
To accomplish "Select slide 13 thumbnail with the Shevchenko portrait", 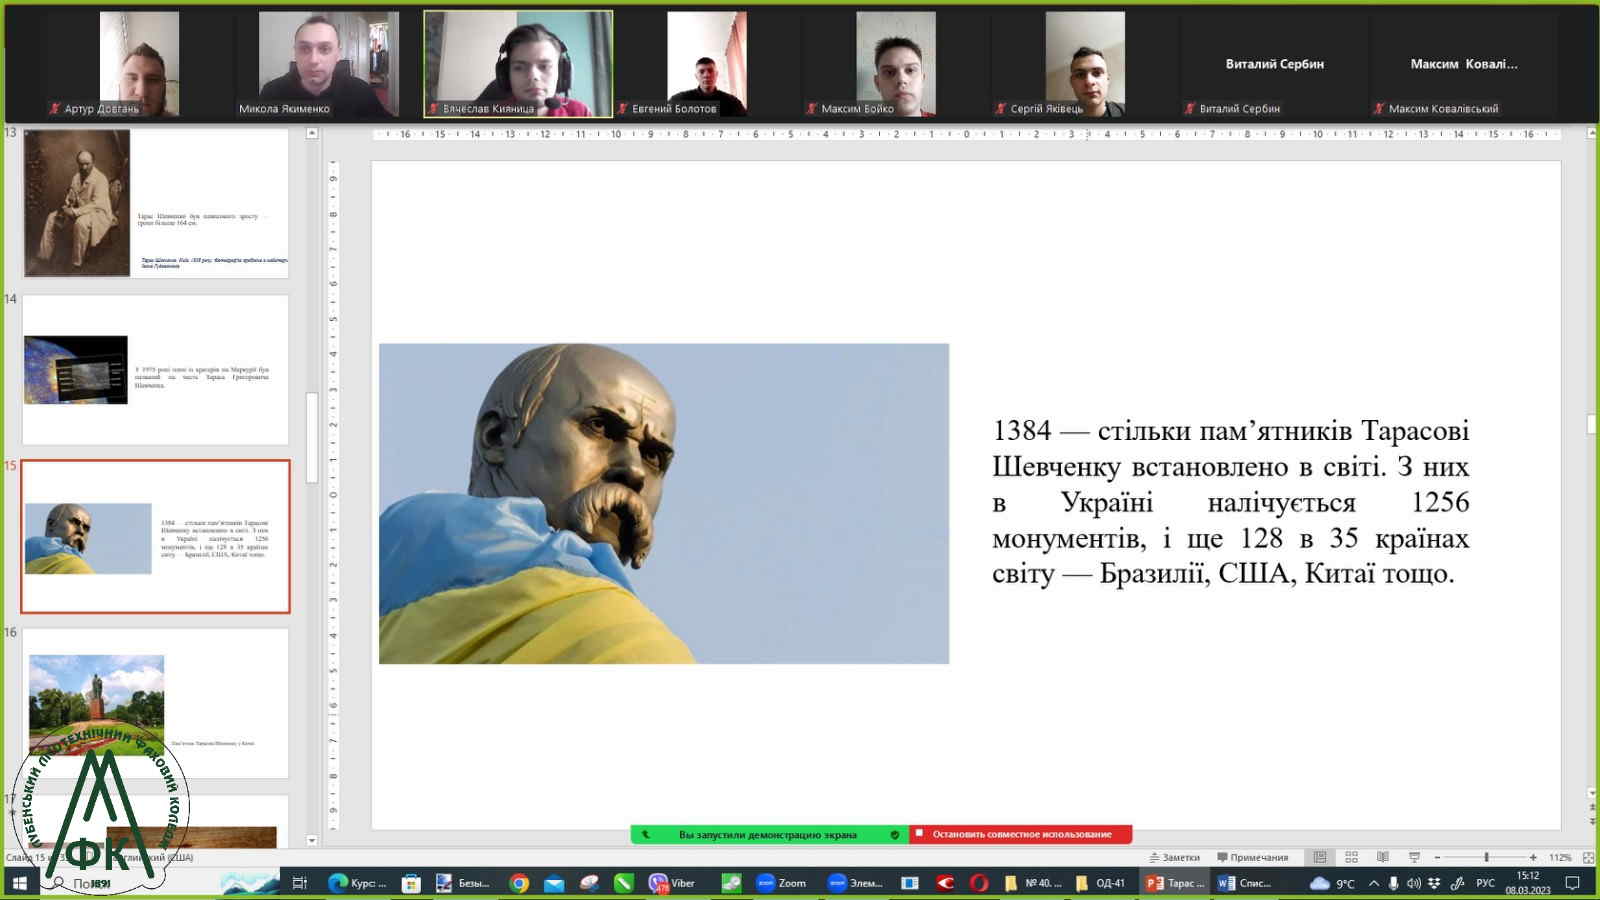I will tap(155, 203).
